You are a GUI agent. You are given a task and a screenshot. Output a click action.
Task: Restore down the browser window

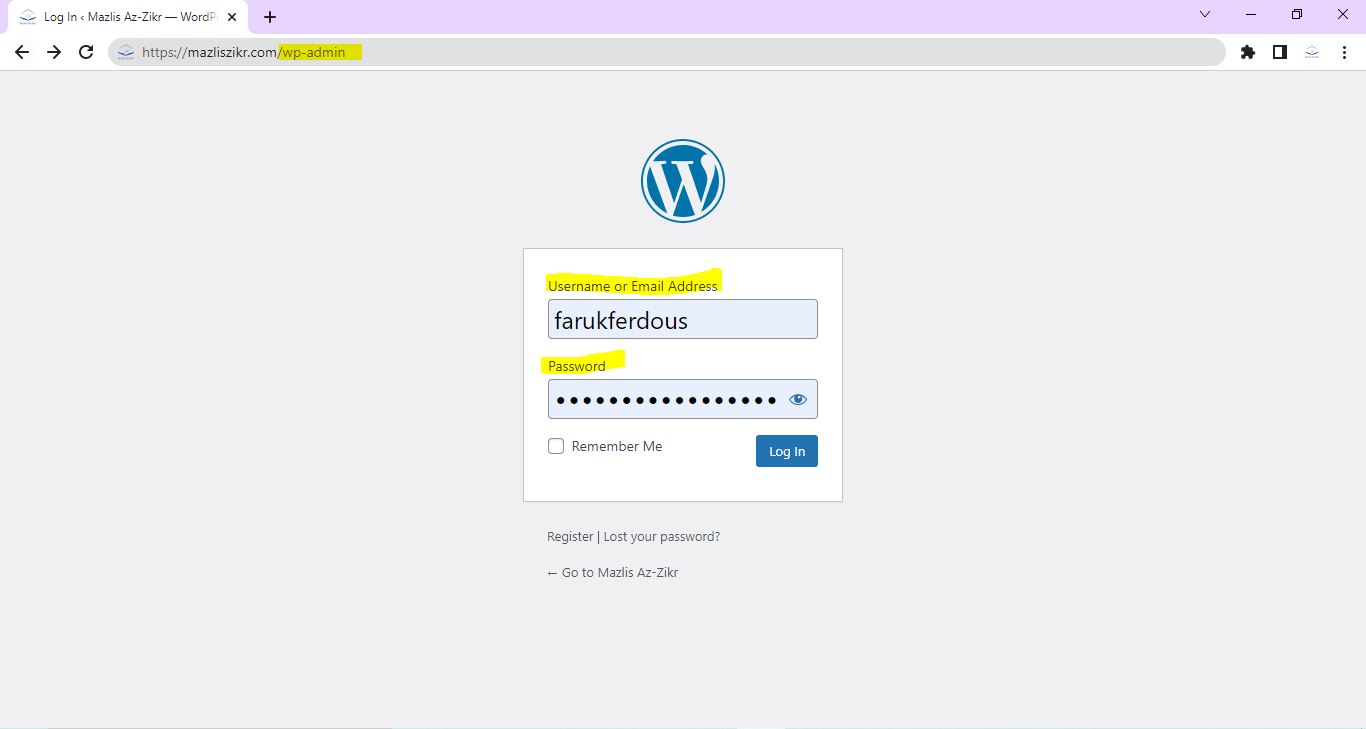point(1297,14)
